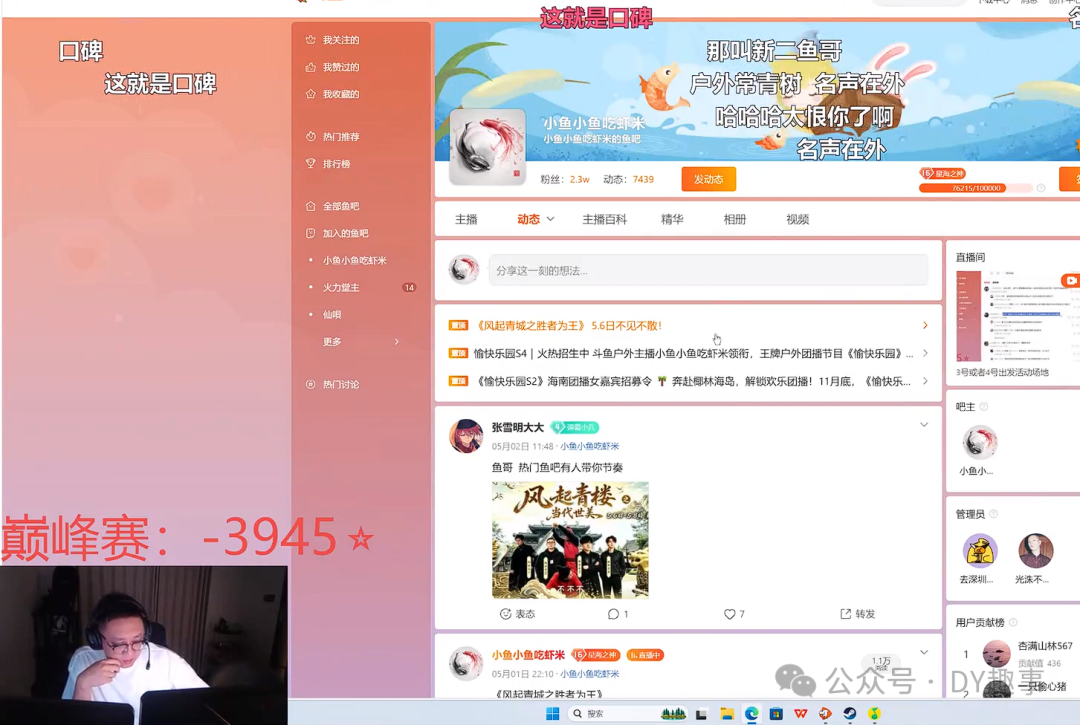
Task: Click the 表态 reaction smiley icon
Action: point(506,613)
